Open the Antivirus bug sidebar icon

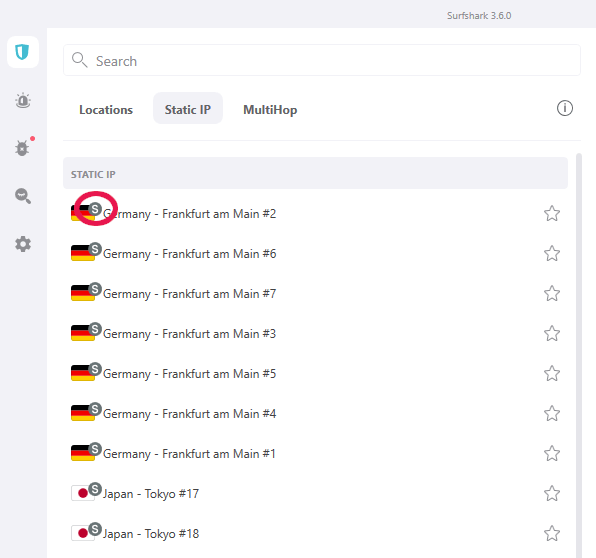(22, 148)
